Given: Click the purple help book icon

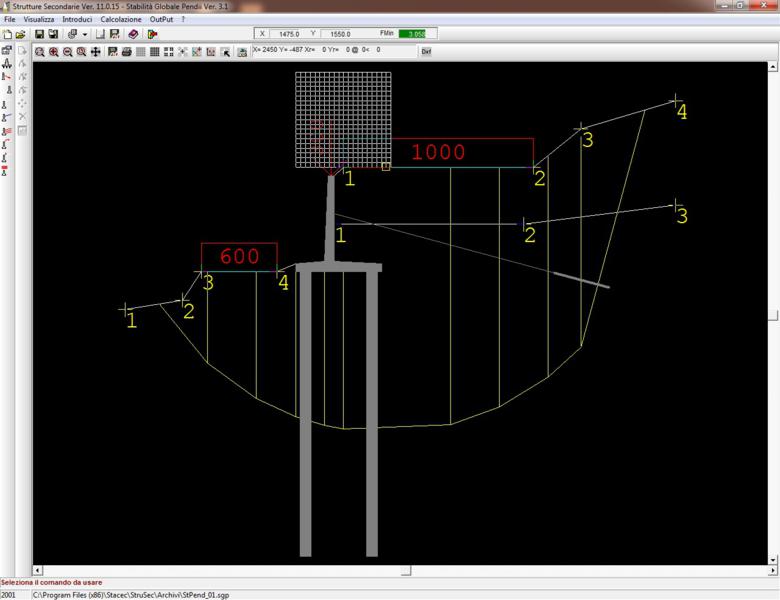Looking at the screenshot, I should pos(133,34).
